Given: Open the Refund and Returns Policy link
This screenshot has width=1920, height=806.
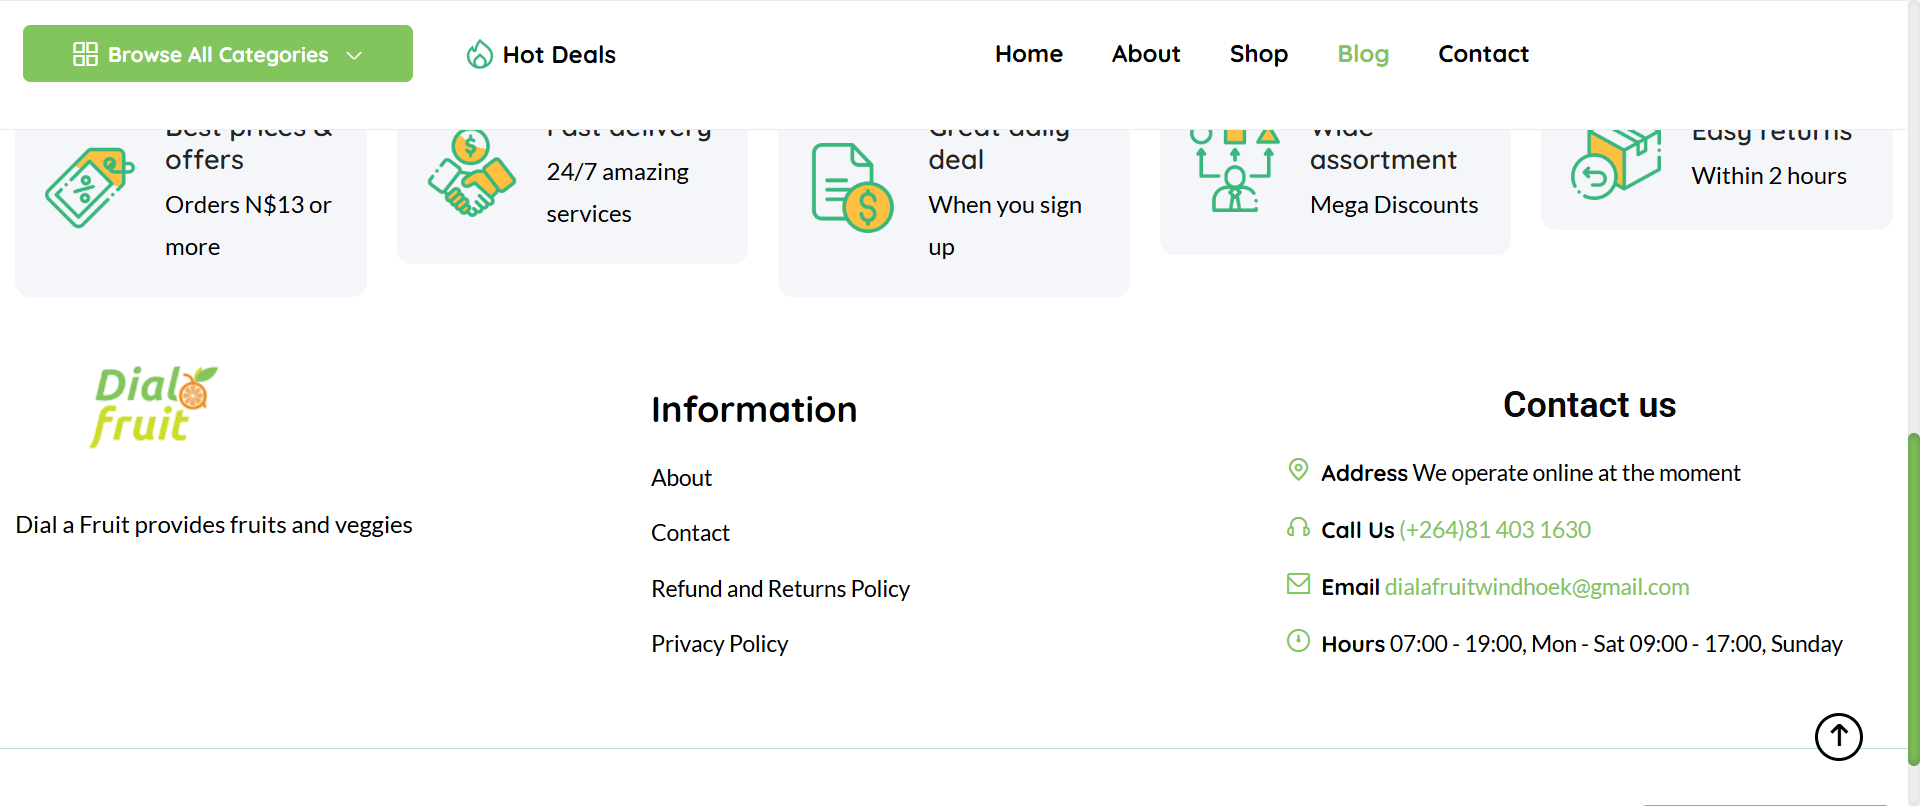Looking at the screenshot, I should pos(780,589).
